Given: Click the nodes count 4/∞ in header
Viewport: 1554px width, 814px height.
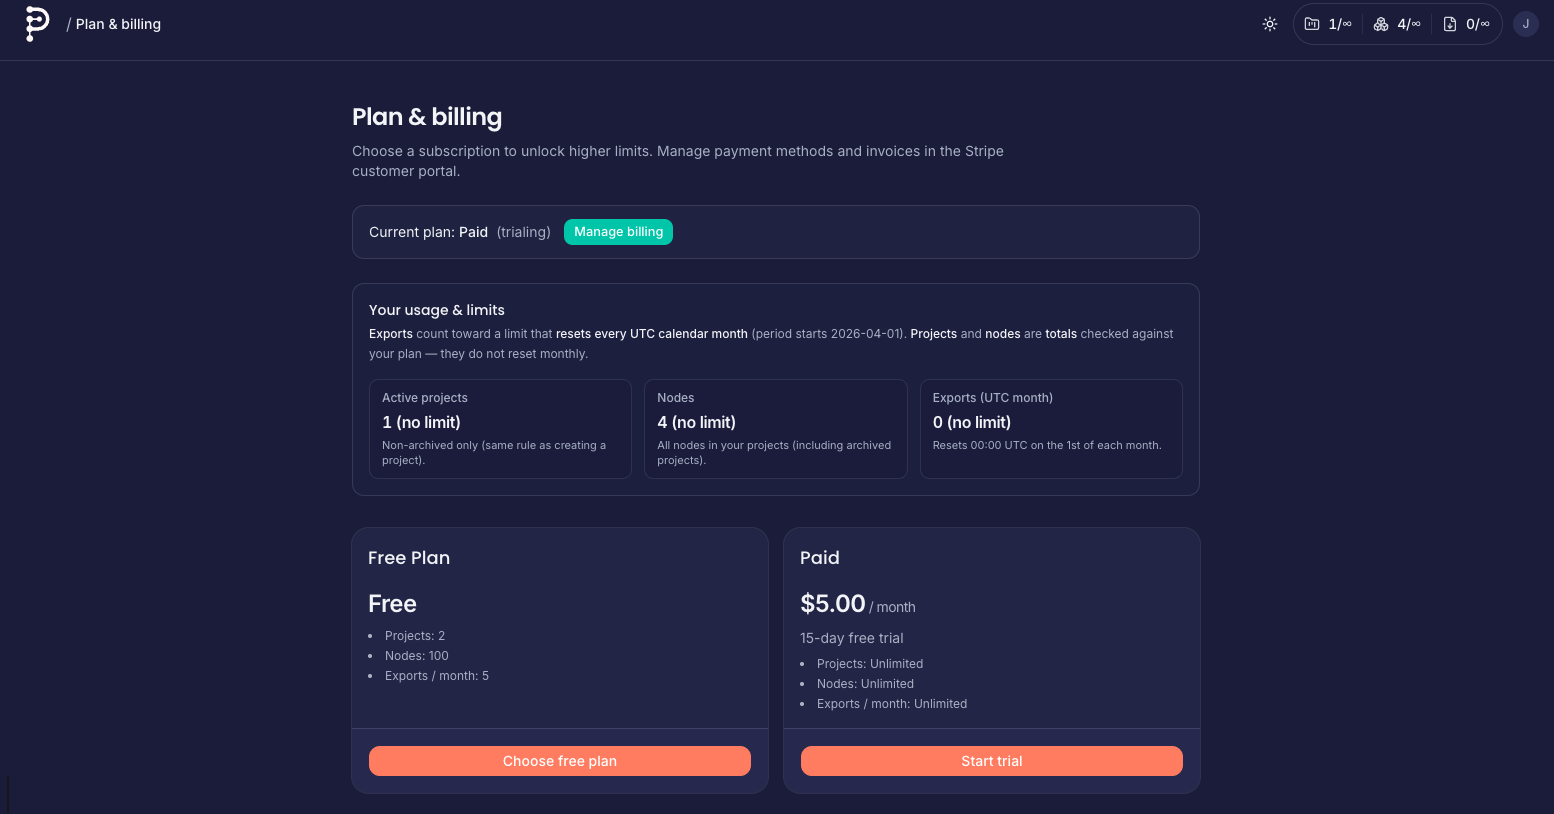Looking at the screenshot, I should click(x=1409, y=24).
